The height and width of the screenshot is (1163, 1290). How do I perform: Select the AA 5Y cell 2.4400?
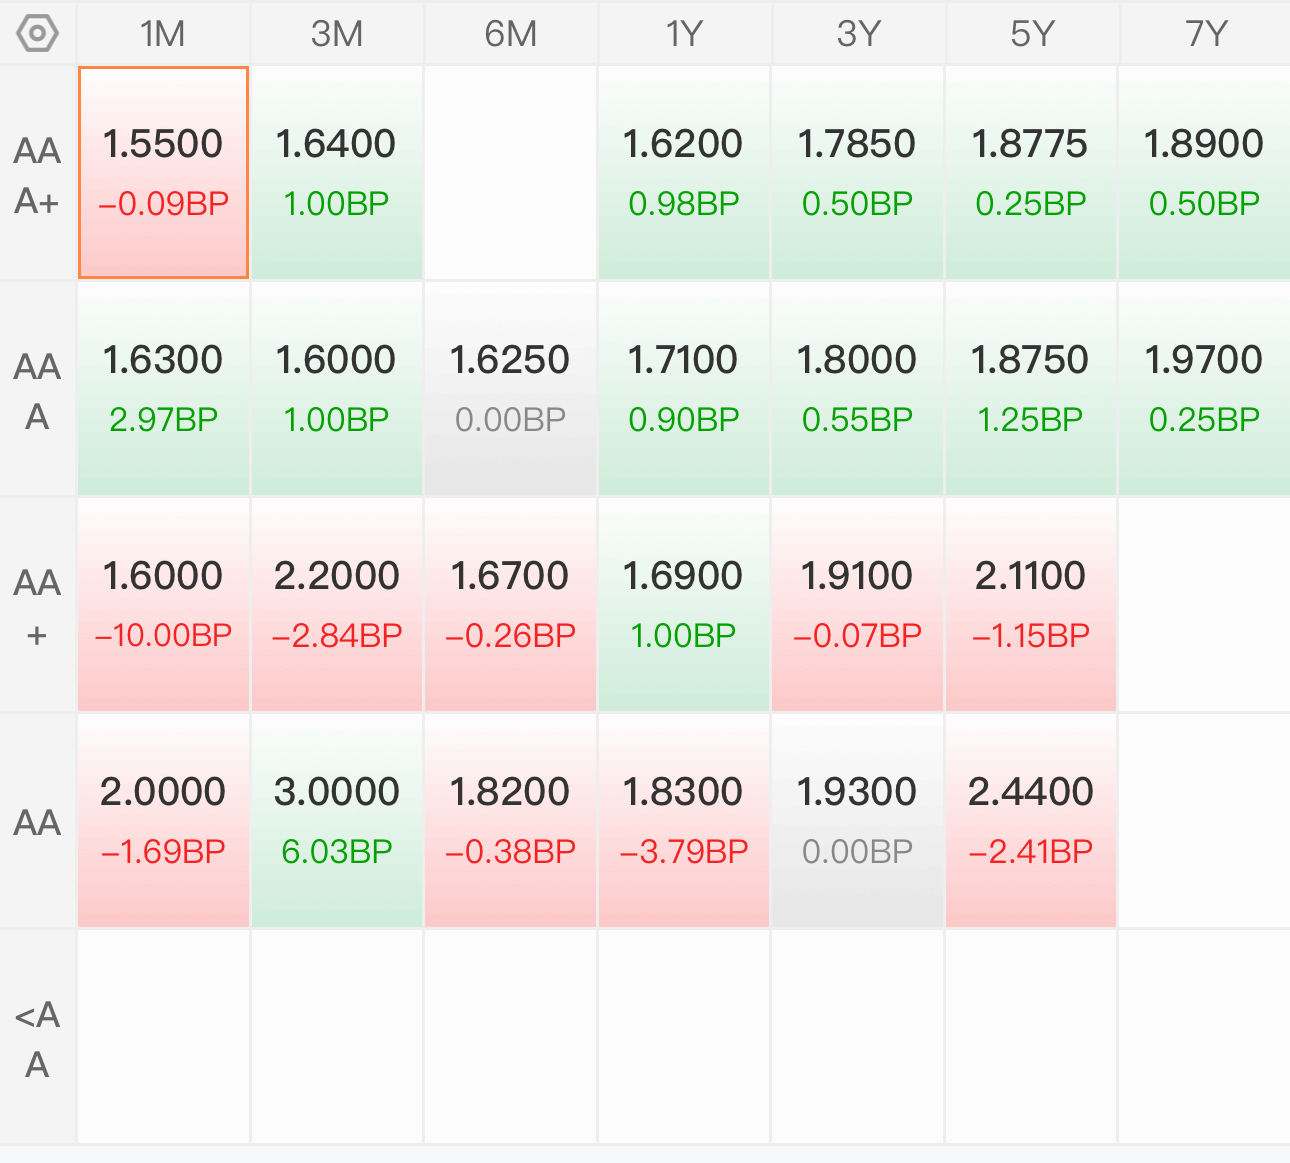(1031, 821)
